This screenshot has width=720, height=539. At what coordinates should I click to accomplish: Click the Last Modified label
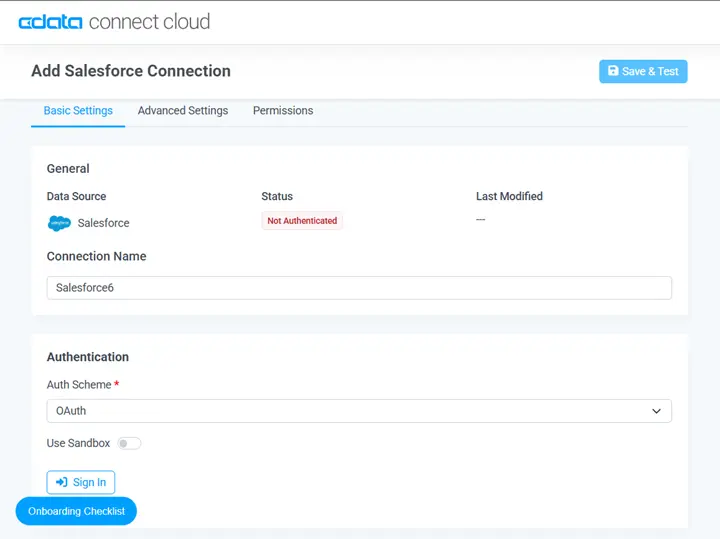(509, 197)
